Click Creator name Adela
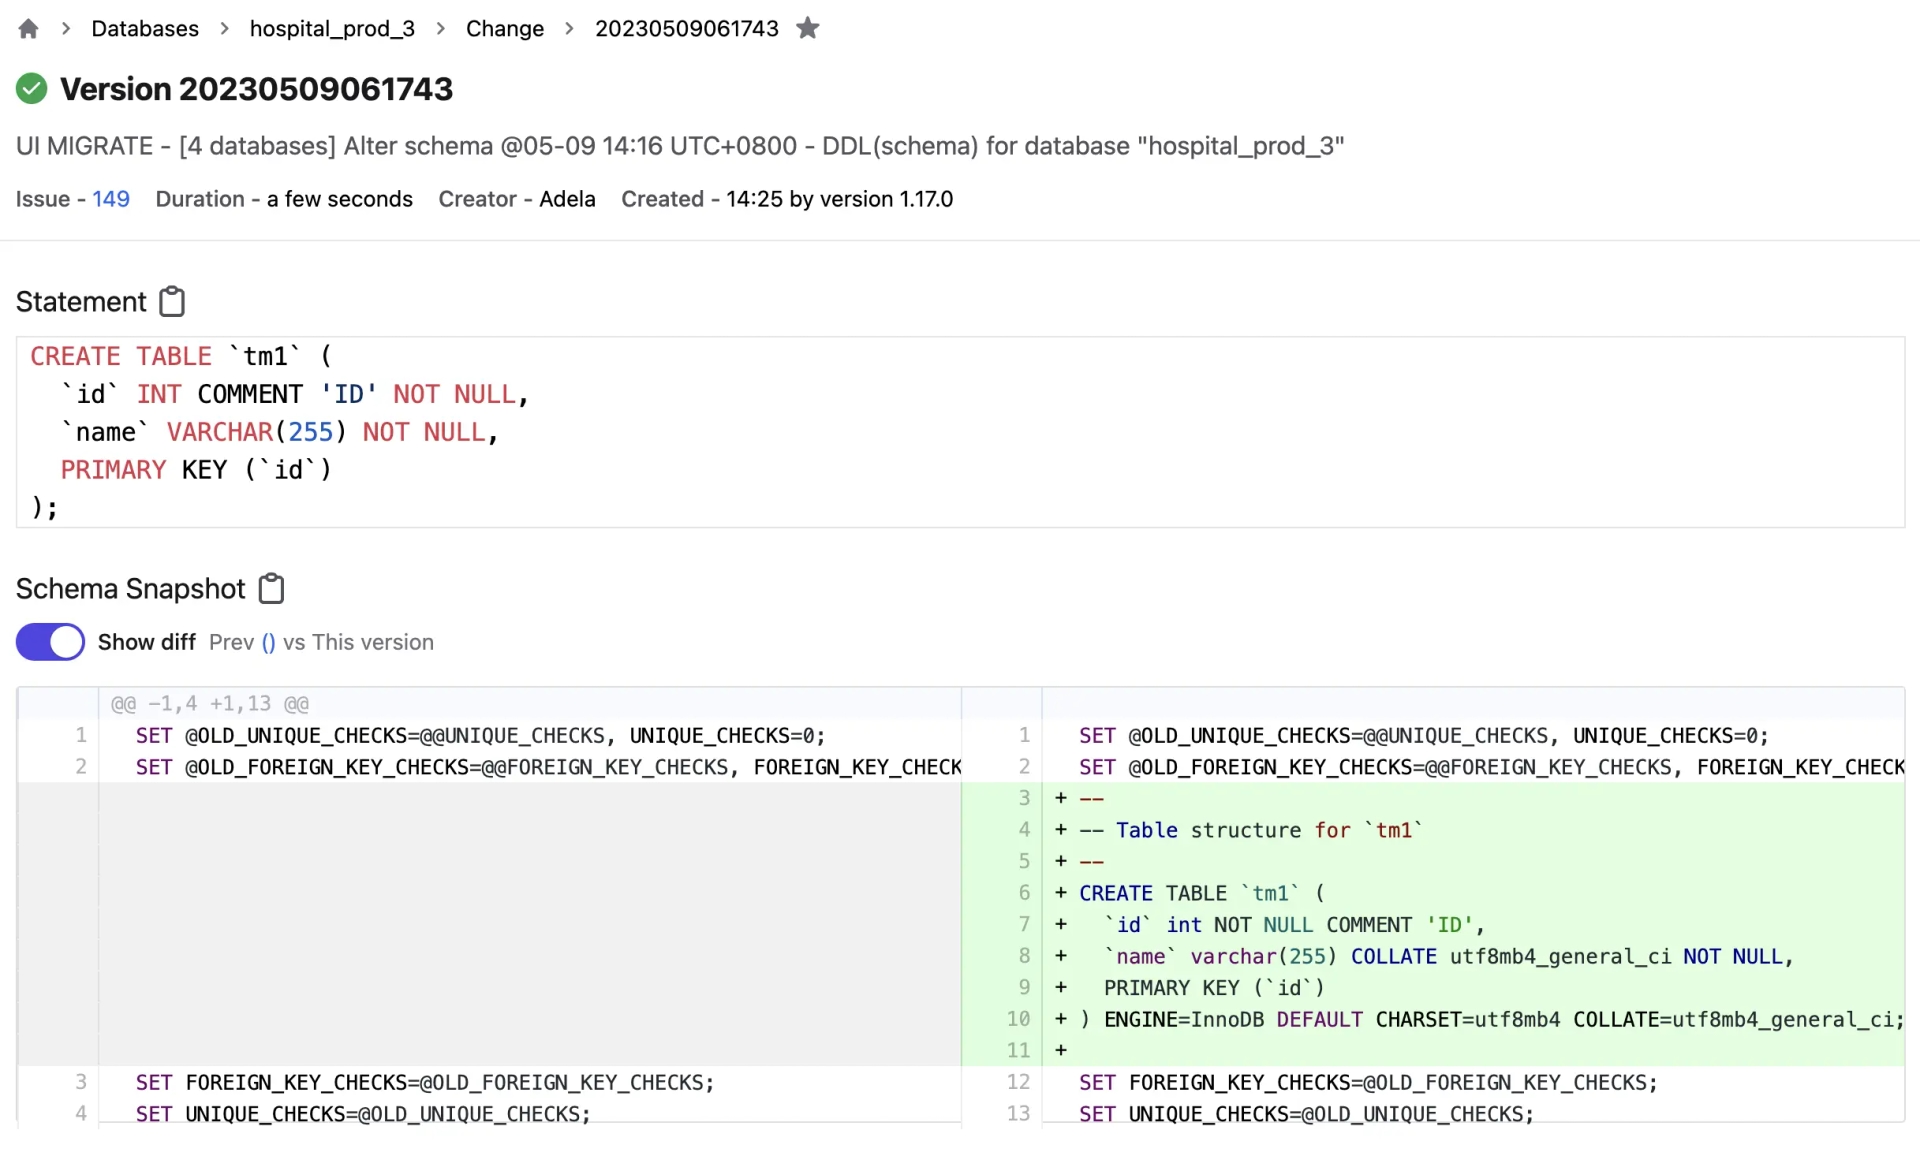Screen dimensions: 1920x1156 (567, 199)
